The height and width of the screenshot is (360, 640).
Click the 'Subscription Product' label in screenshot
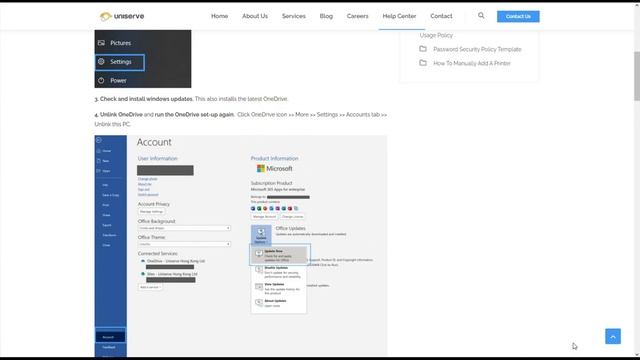coord(271,183)
